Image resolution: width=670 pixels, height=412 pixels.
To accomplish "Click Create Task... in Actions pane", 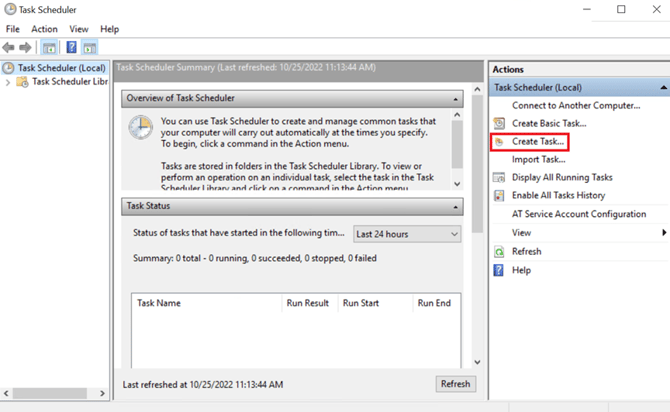I will pos(538,142).
